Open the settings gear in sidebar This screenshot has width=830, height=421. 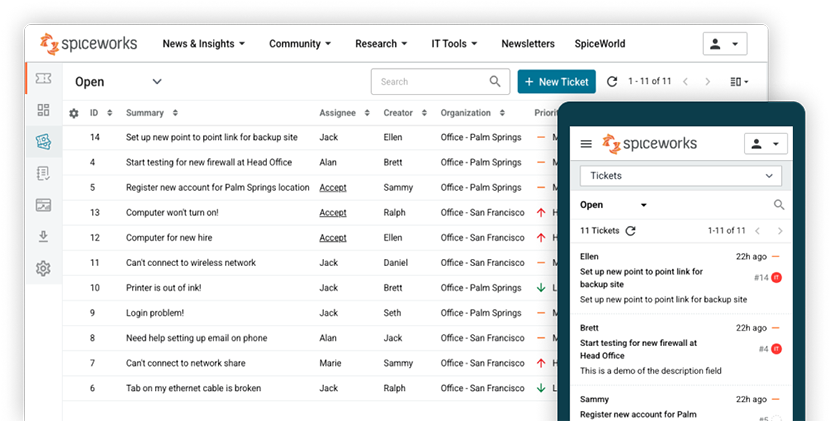43,268
